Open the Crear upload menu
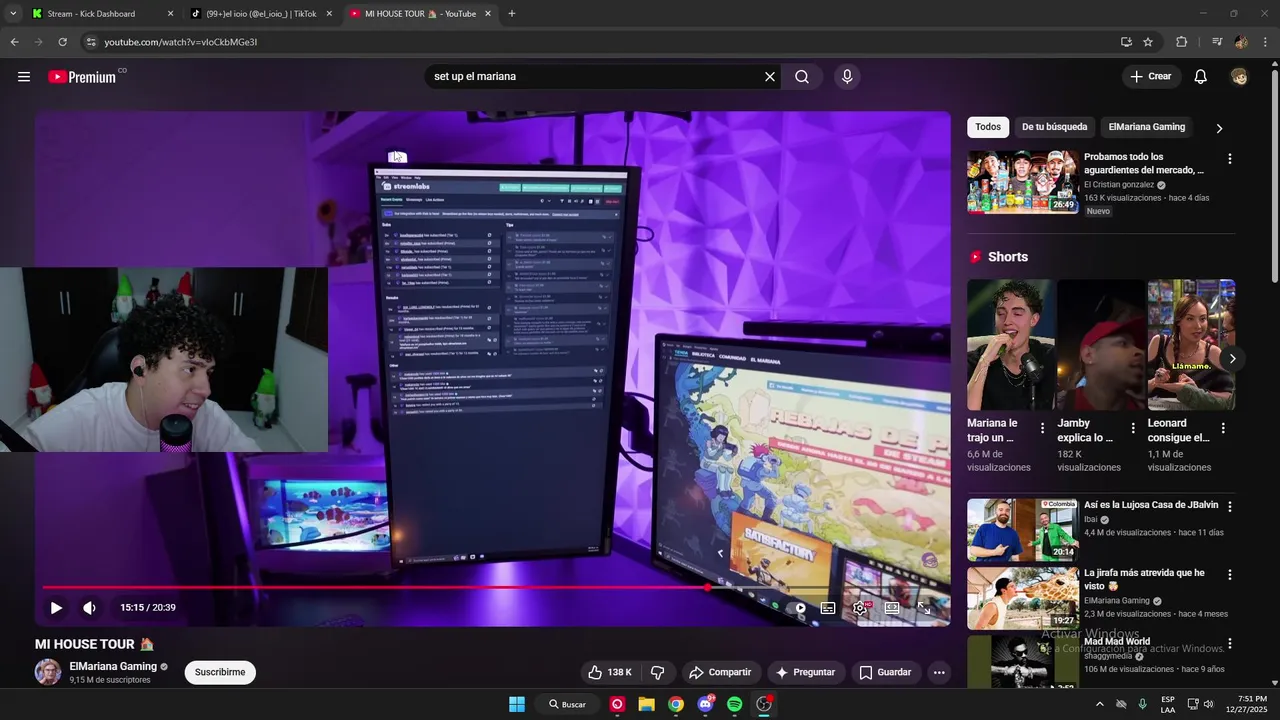 [x=1151, y=77]
